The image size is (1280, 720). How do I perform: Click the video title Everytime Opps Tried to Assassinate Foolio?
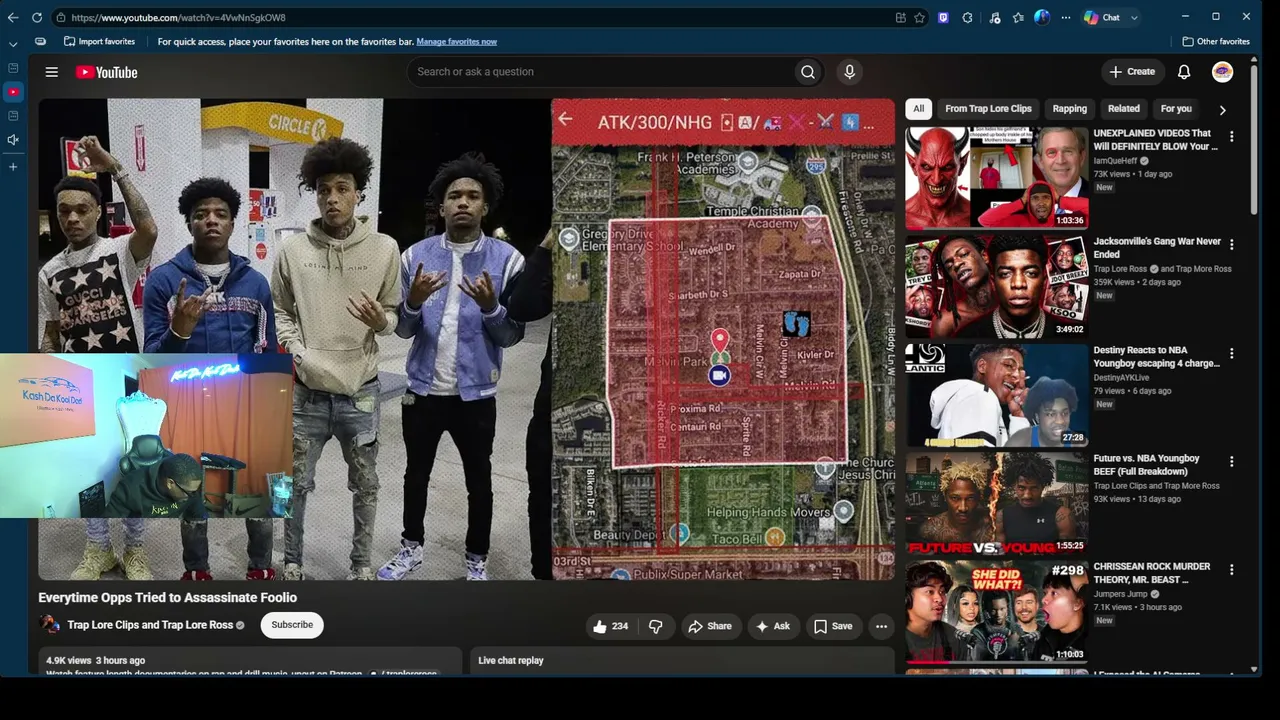(168, 597)
